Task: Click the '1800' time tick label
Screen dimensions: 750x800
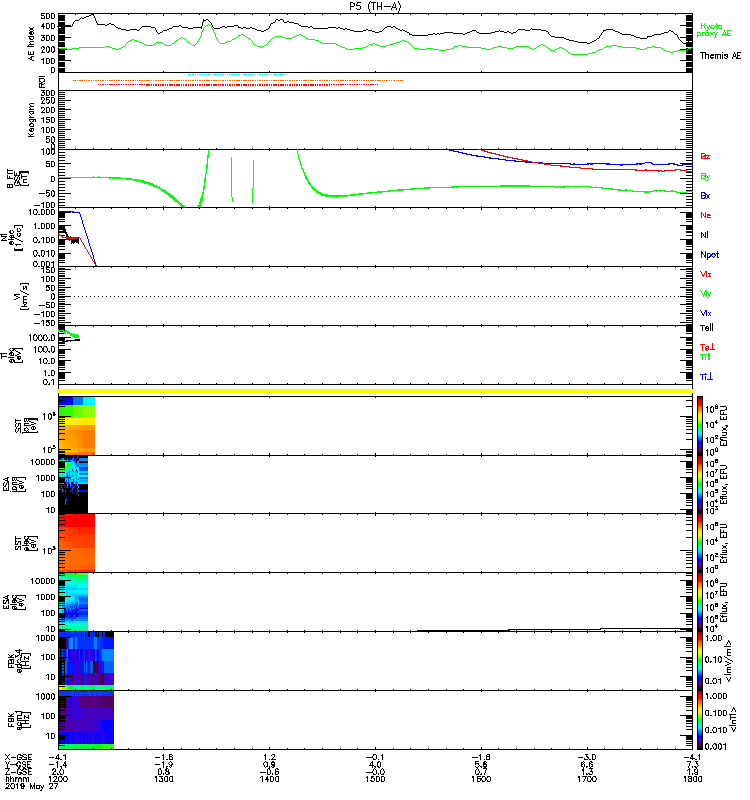Action: [692, 779]
